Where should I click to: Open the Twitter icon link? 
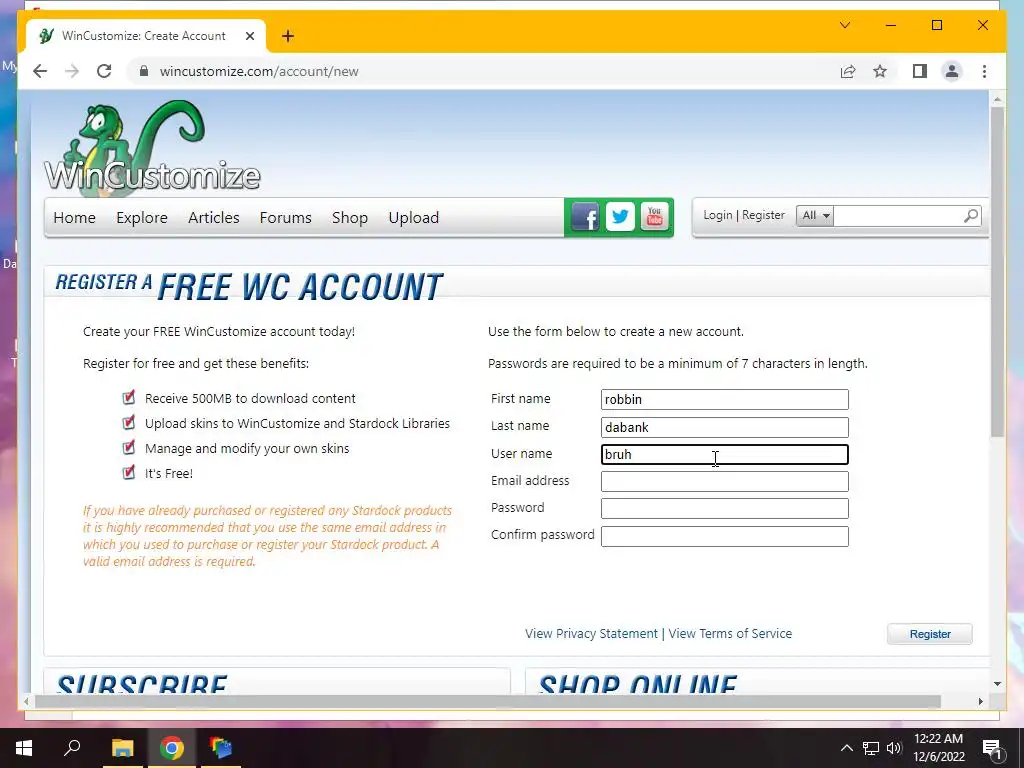(620, 217)
